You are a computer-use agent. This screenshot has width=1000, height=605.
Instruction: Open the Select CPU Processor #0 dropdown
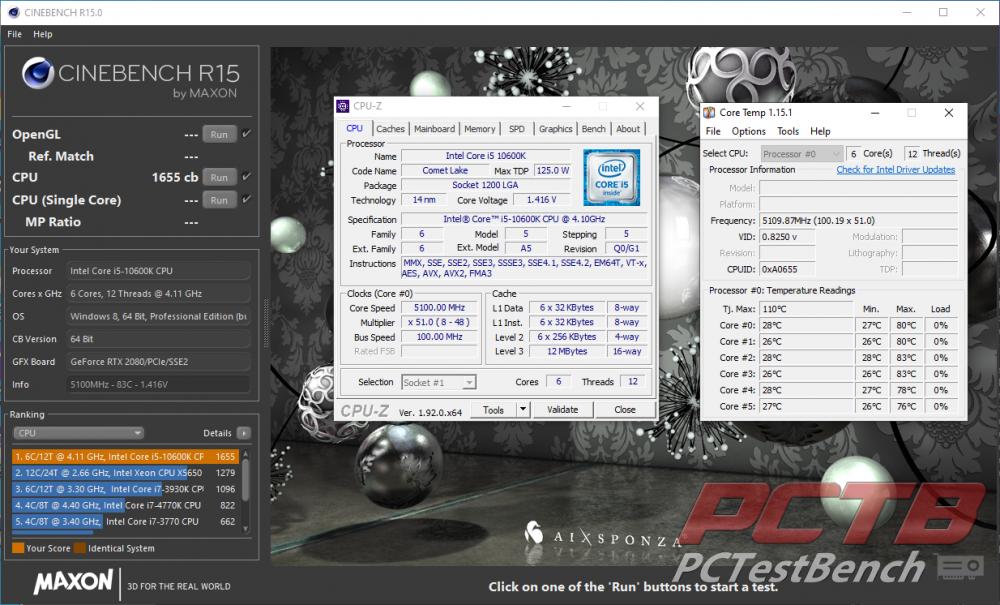[801, 154]
